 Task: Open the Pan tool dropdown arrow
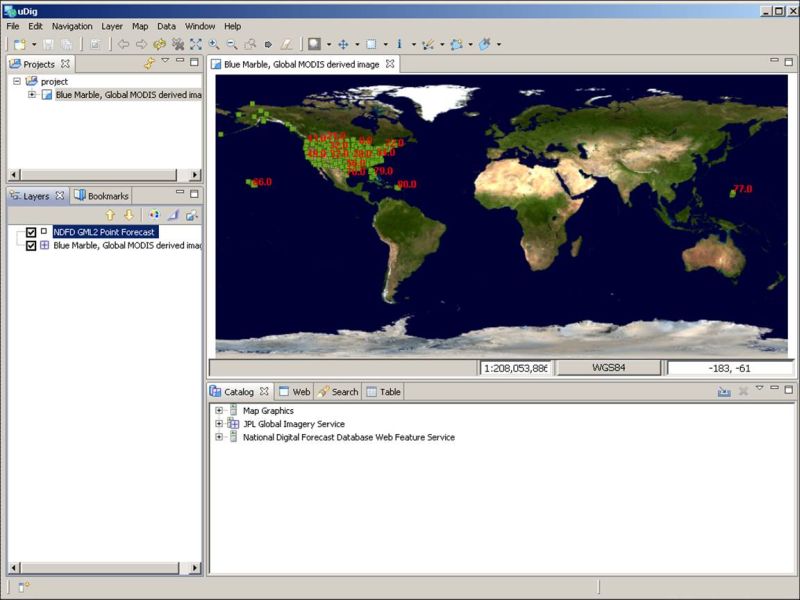click(x=357, y=44)
